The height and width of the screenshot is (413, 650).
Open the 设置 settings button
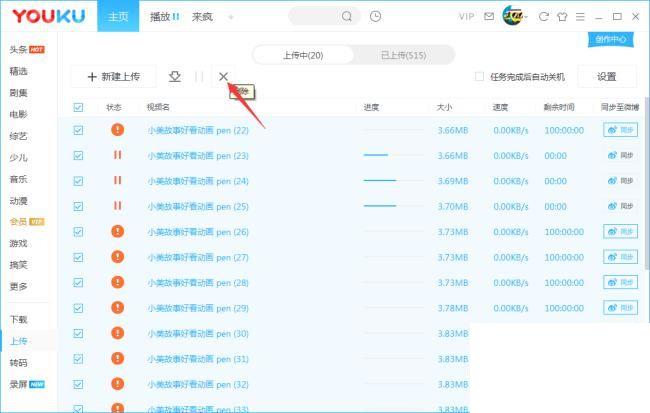pyautogui.click(x=606, y=76)
